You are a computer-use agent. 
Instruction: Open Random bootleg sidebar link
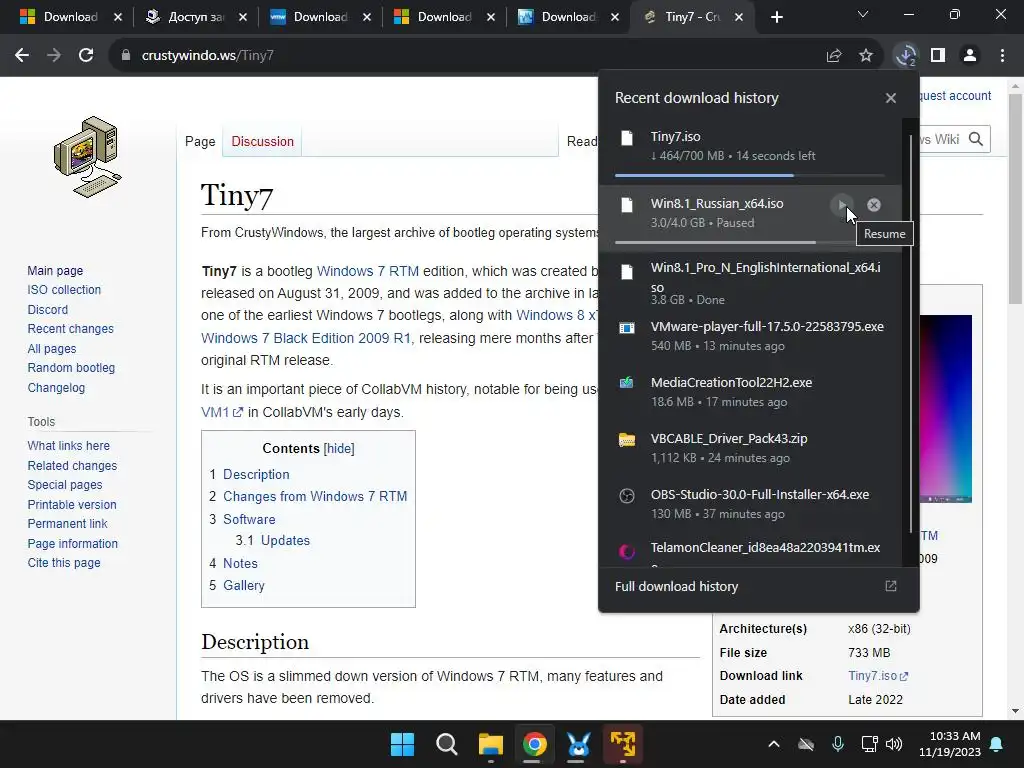71,368
